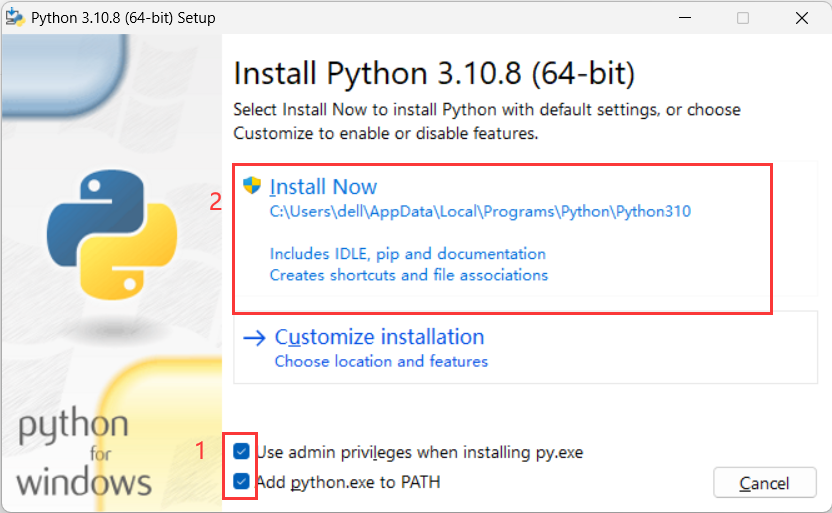Viewport: 832px width, 513px height.
Task: Click the Python setup icon in title bar
Action: [15, 18]
